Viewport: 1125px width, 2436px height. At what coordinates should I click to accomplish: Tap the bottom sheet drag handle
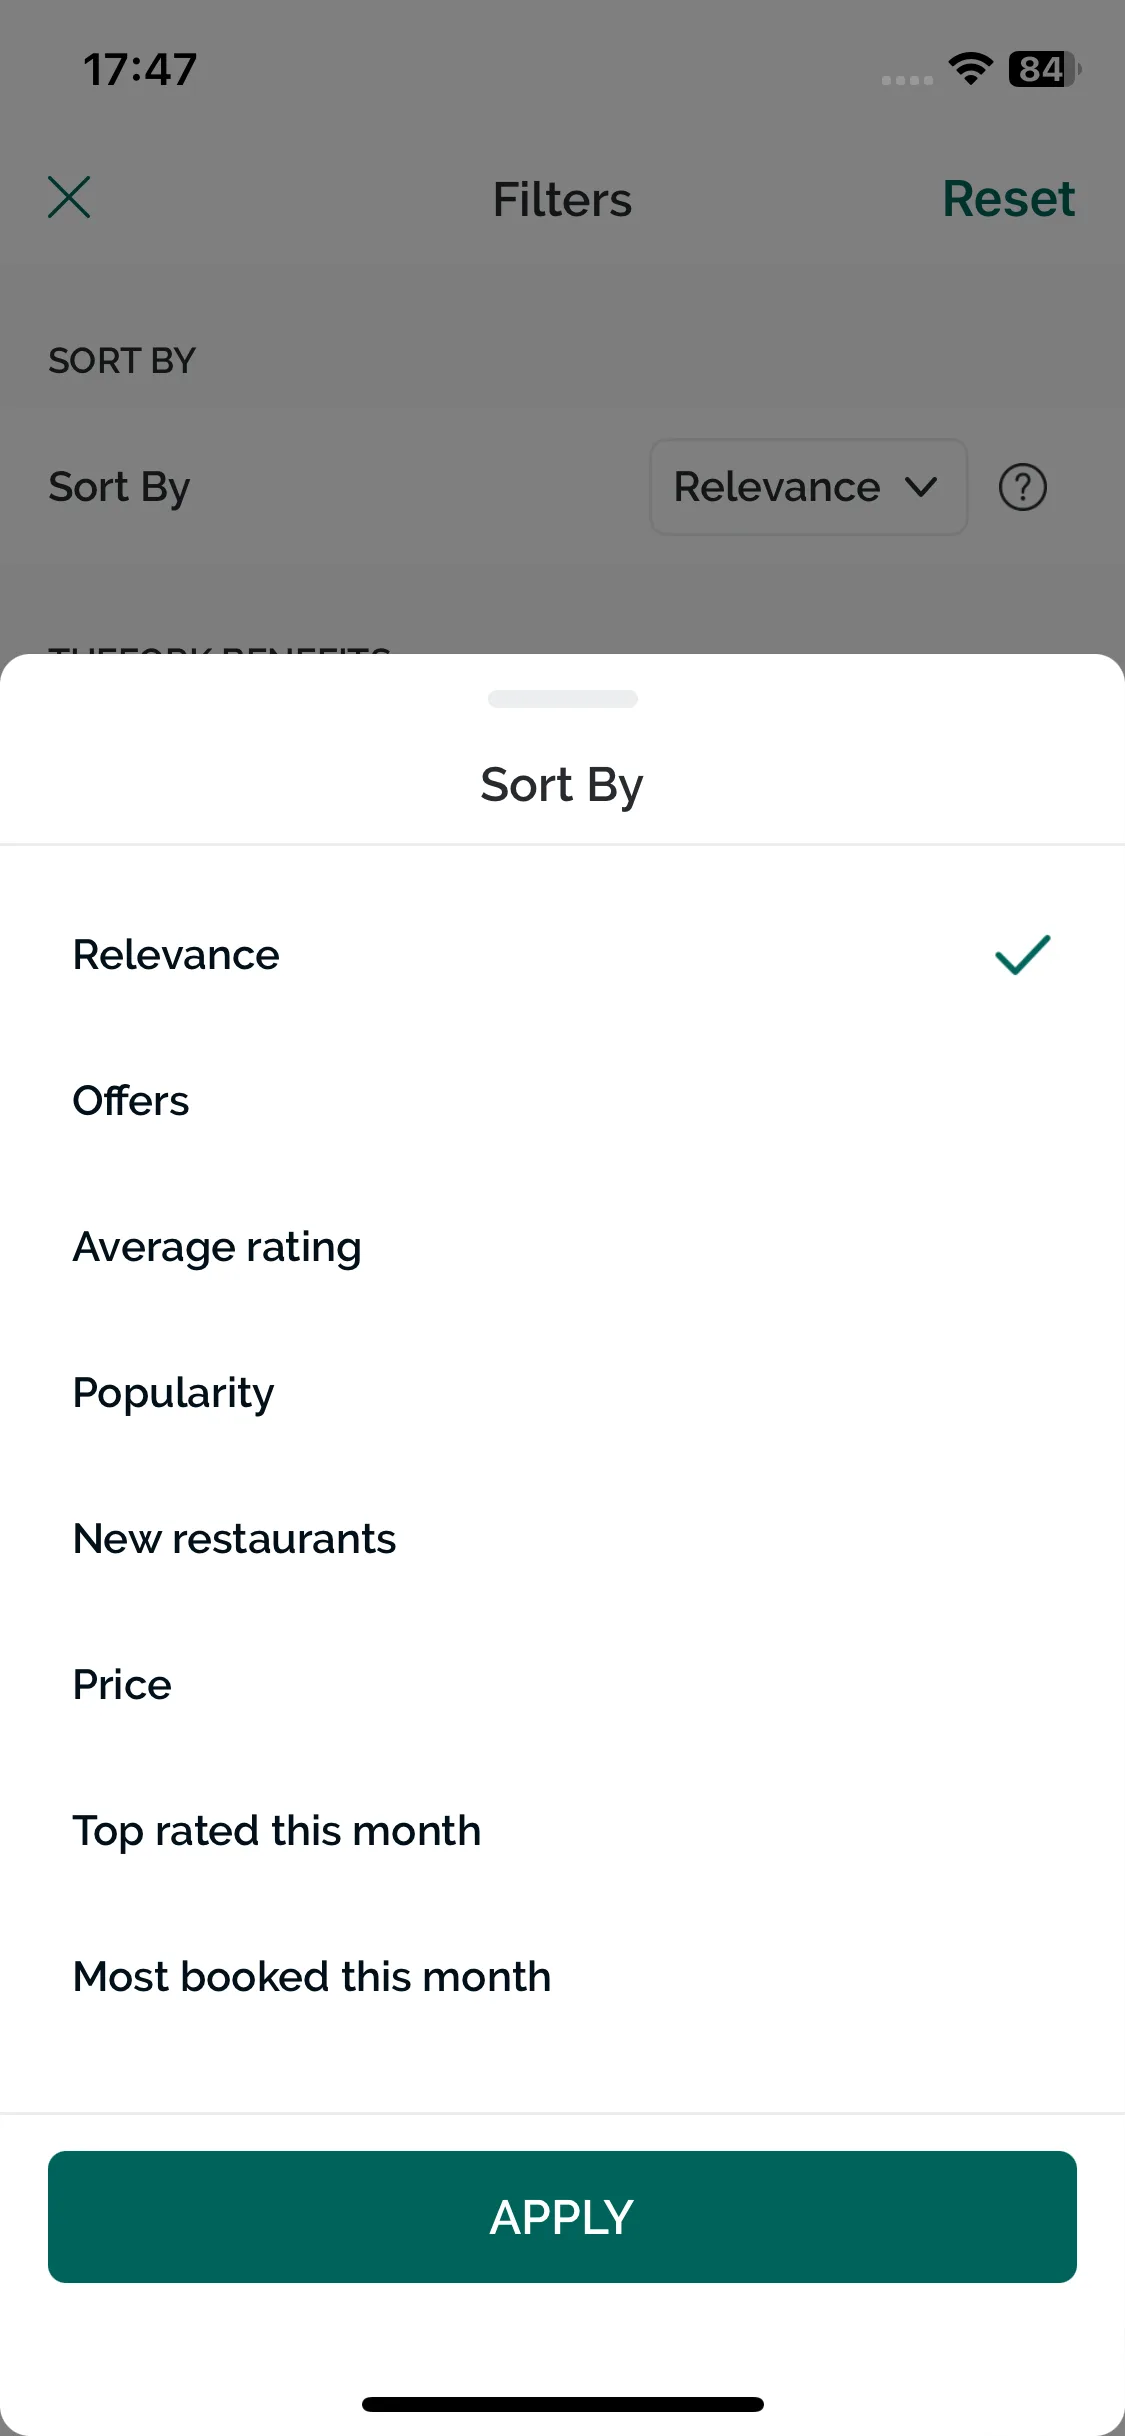[x=562, y=698]
